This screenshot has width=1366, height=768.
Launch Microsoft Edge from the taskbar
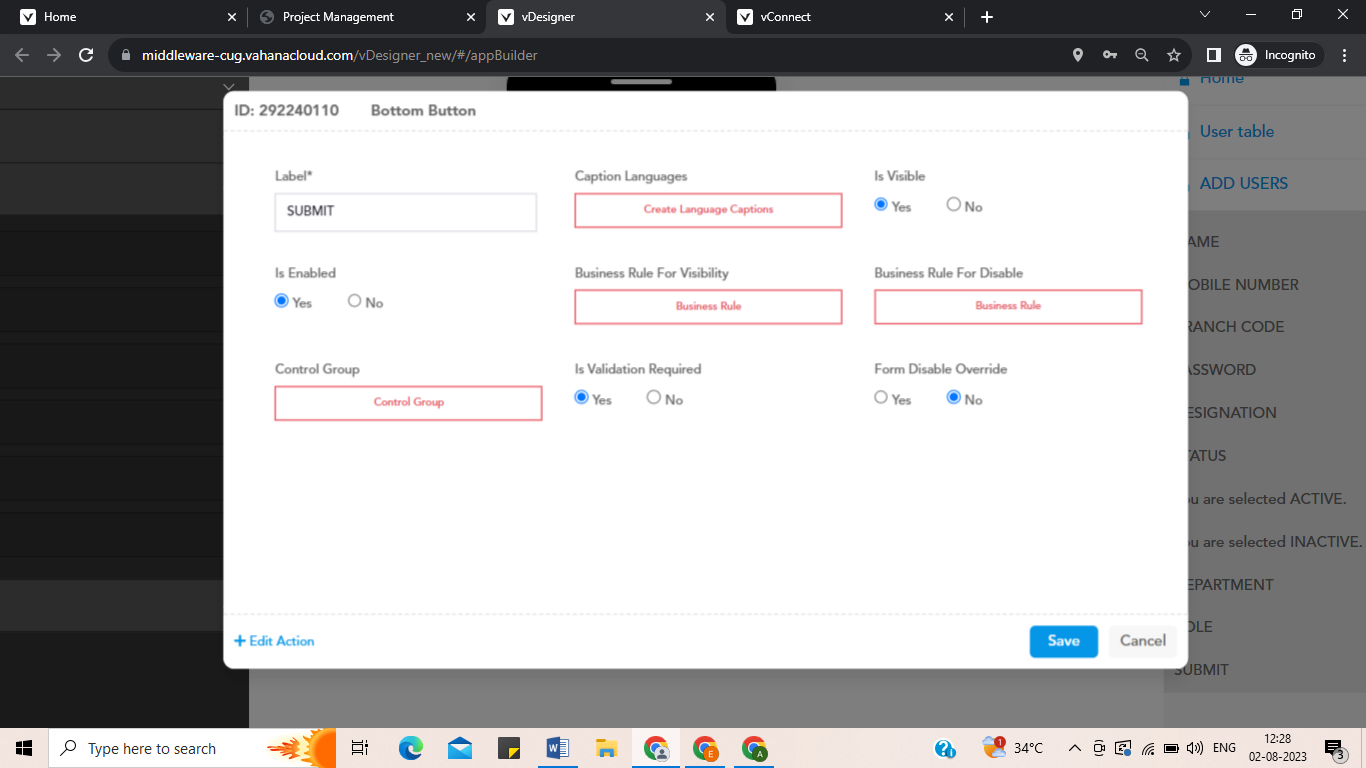(411, 748)
